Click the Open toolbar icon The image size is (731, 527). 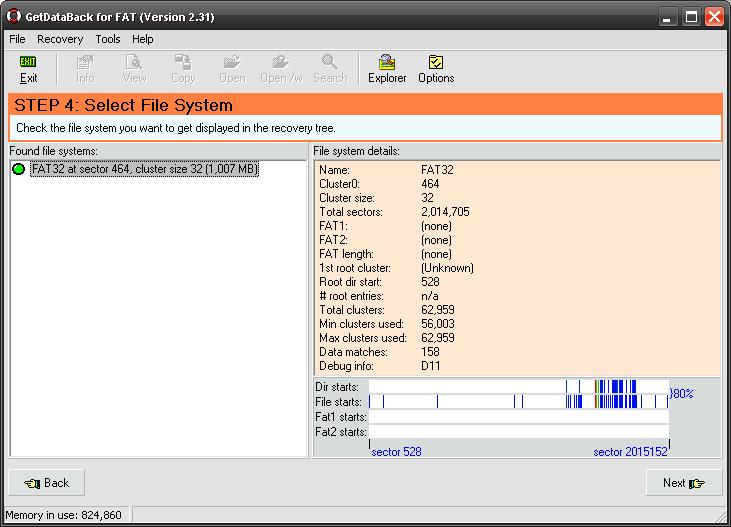click(232, 69)
